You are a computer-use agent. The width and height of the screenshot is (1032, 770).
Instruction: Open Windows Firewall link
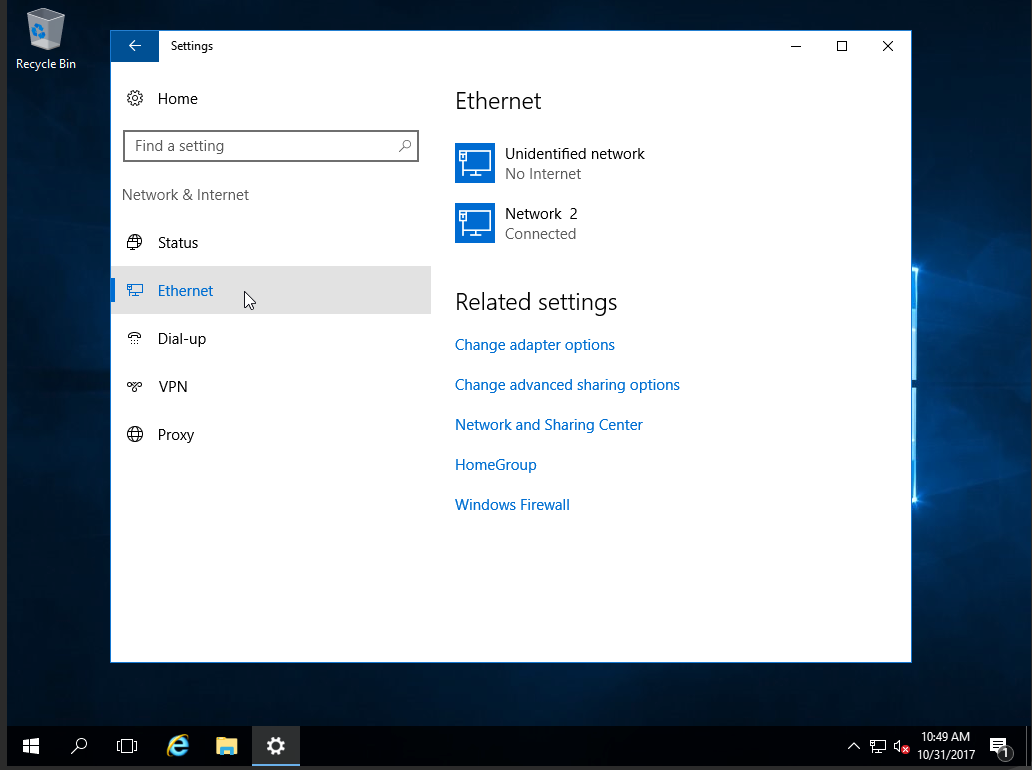(x=512, y=505)
